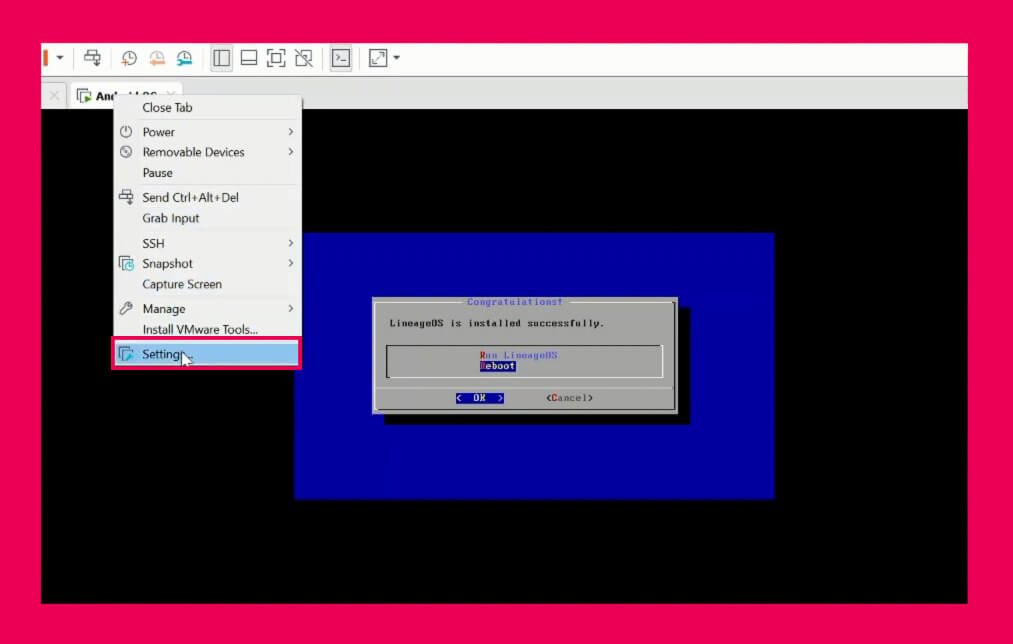This screenshot has width=1013, height=644.
Task: Open the Manage submenu
Action: tap(208, 309)
